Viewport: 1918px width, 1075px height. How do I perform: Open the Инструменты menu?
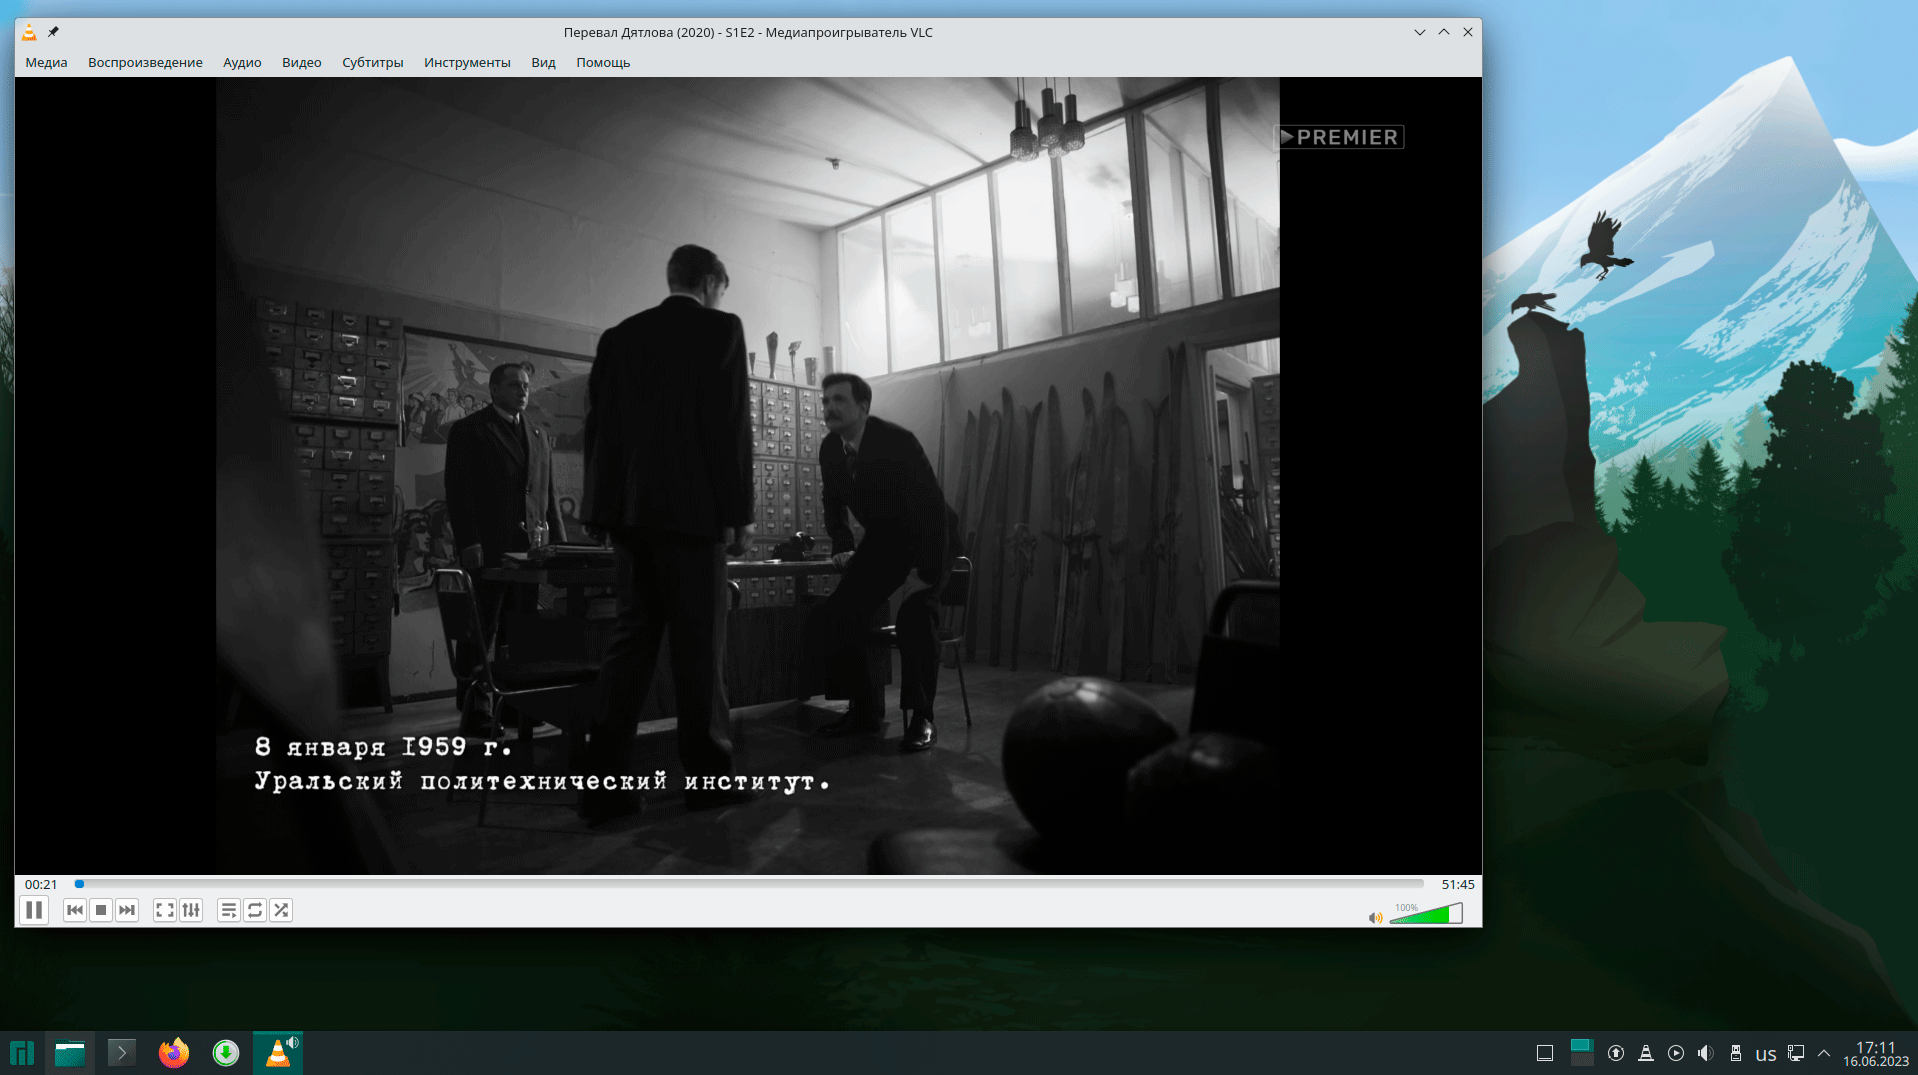pos(467,62)
